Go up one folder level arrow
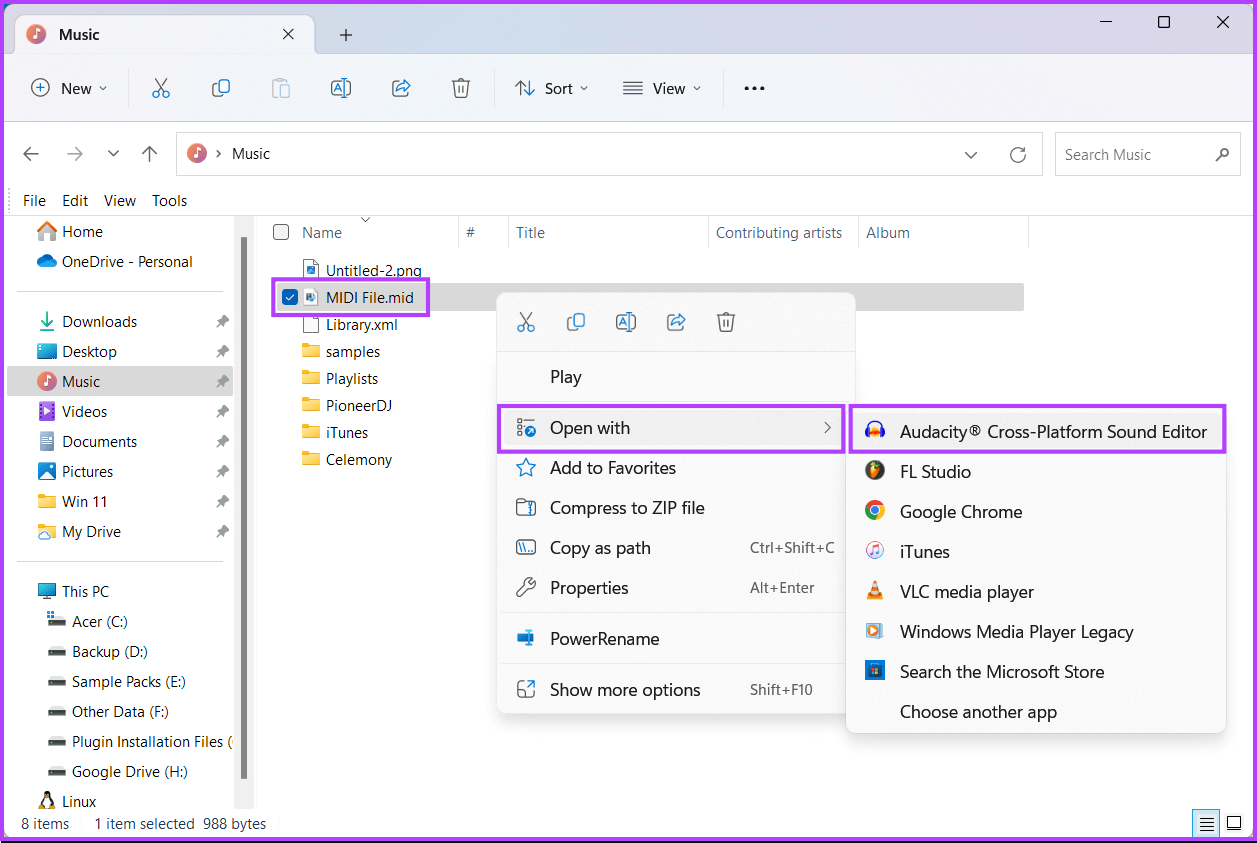1257x843 pixels. 150,154
